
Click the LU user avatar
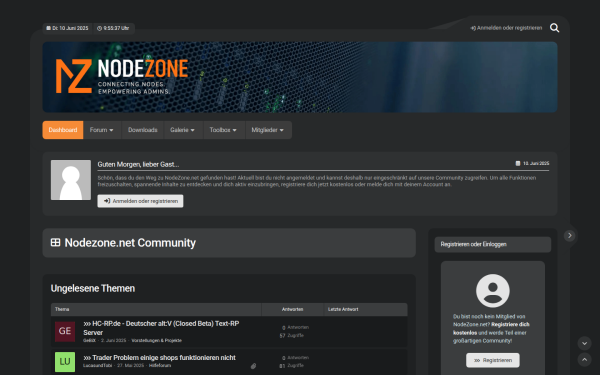coord(65,362)
